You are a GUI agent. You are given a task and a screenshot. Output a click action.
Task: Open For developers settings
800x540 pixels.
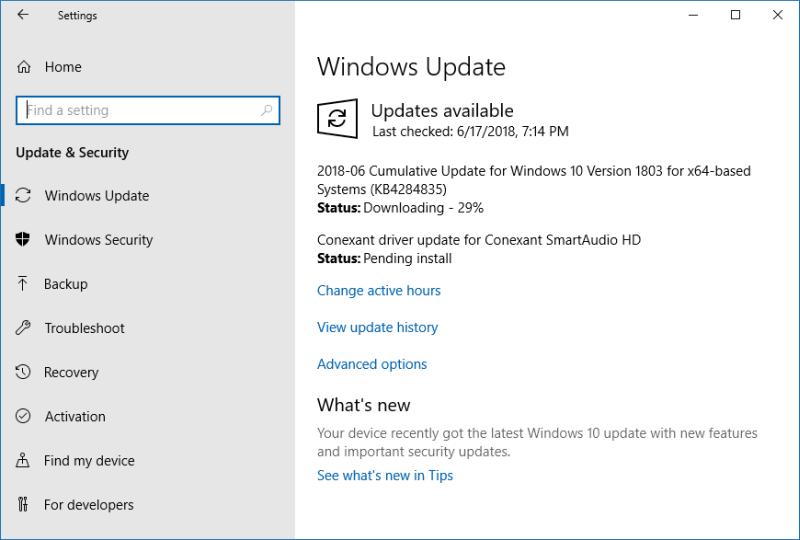89,505
